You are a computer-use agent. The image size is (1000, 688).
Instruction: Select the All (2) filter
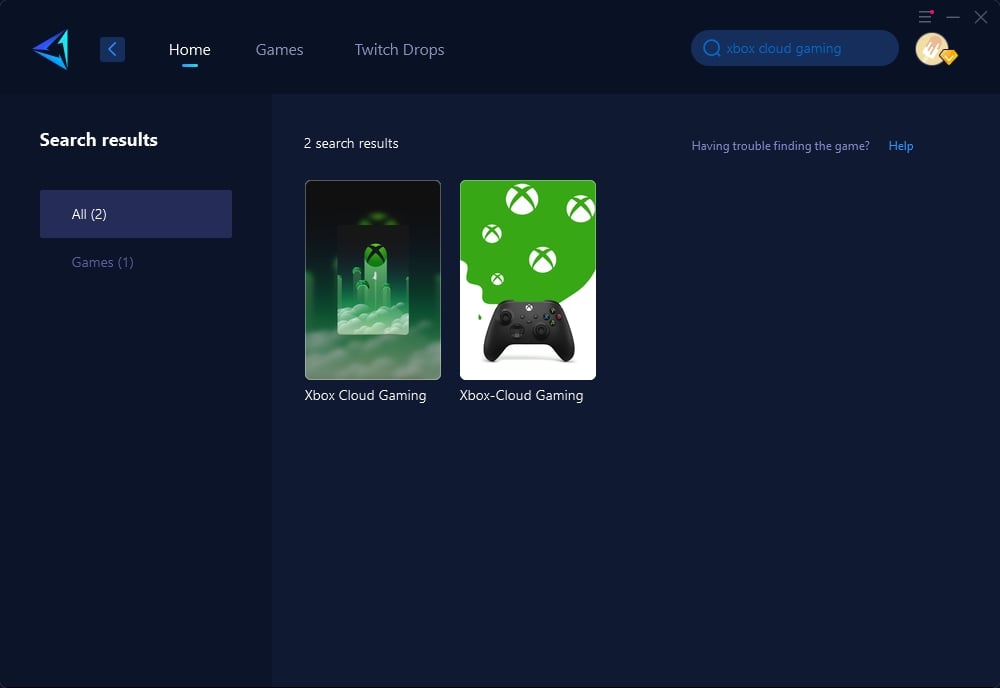click(x=136, y=214)
